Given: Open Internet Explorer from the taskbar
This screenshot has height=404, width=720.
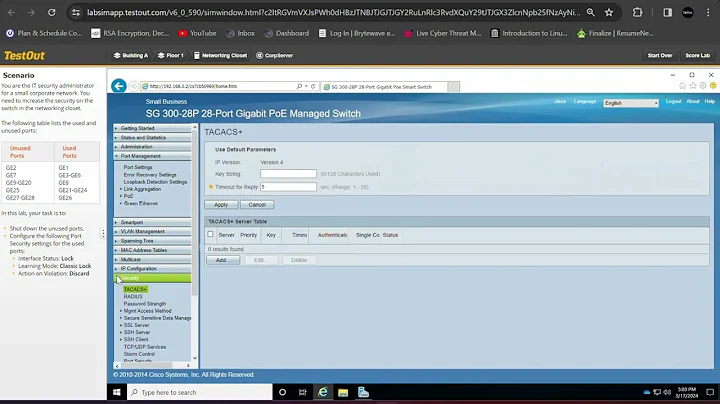Looking at the screenshot, I should click(x=323, y=393).
